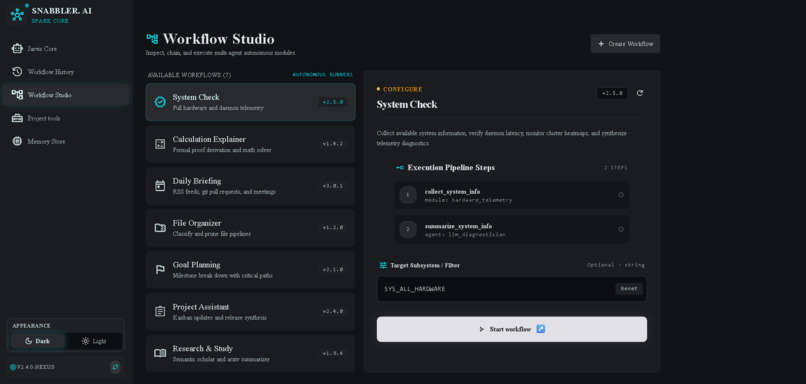The width and height of the screenshot is (806, 384).
Task: Click the collect_system_info pipeline step
Action: pyautogui.click(x=511, y=195)
